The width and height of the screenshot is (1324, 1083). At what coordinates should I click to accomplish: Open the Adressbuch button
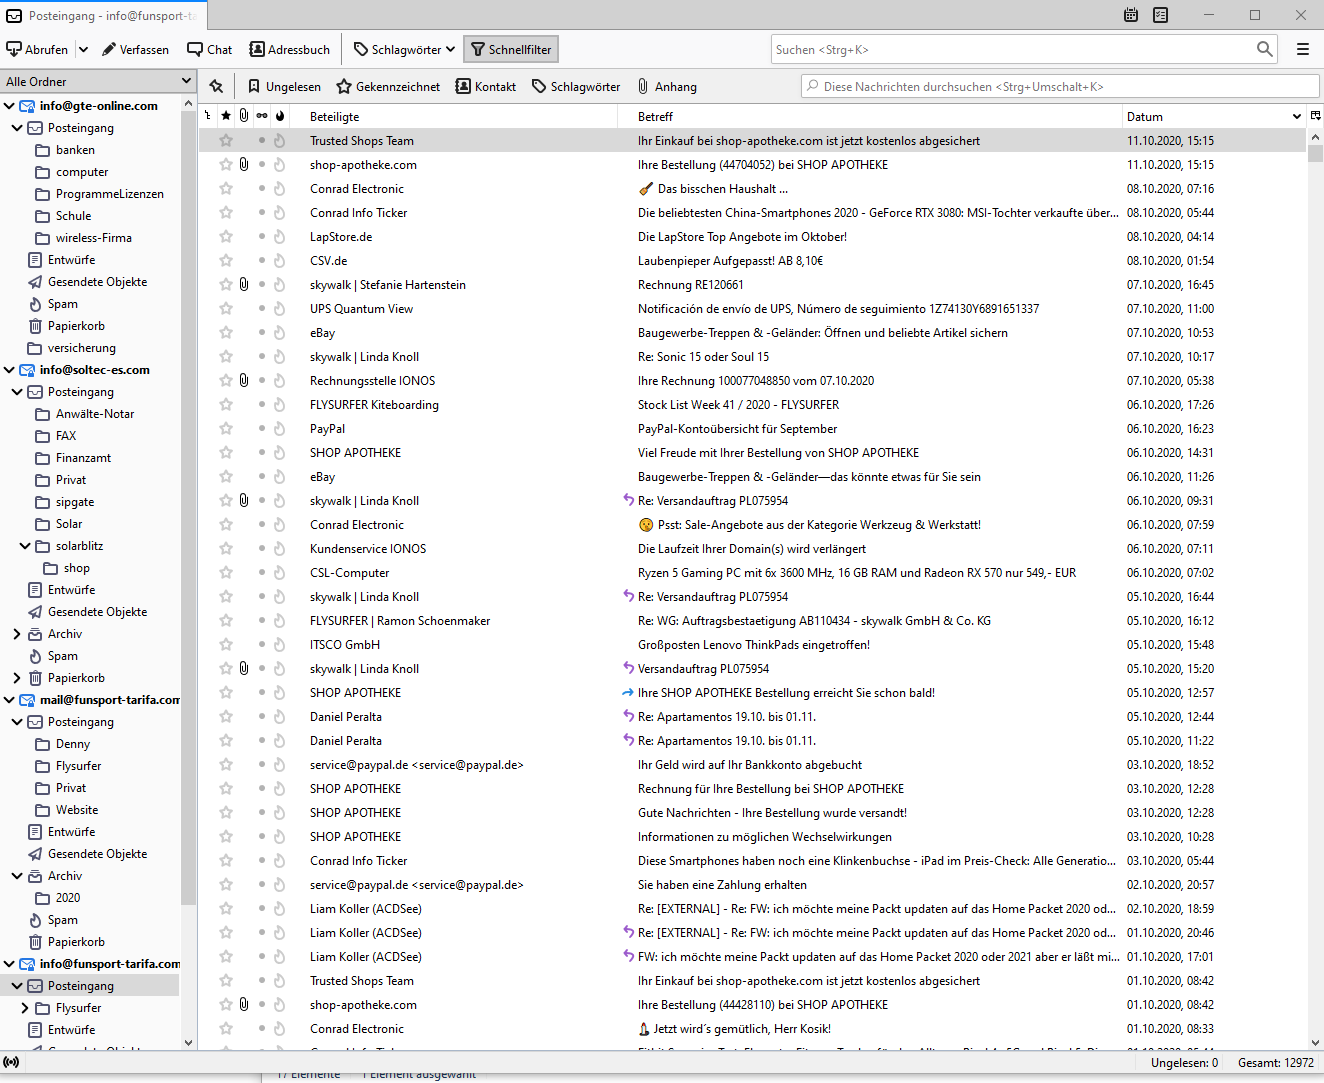tap(290, 49)
